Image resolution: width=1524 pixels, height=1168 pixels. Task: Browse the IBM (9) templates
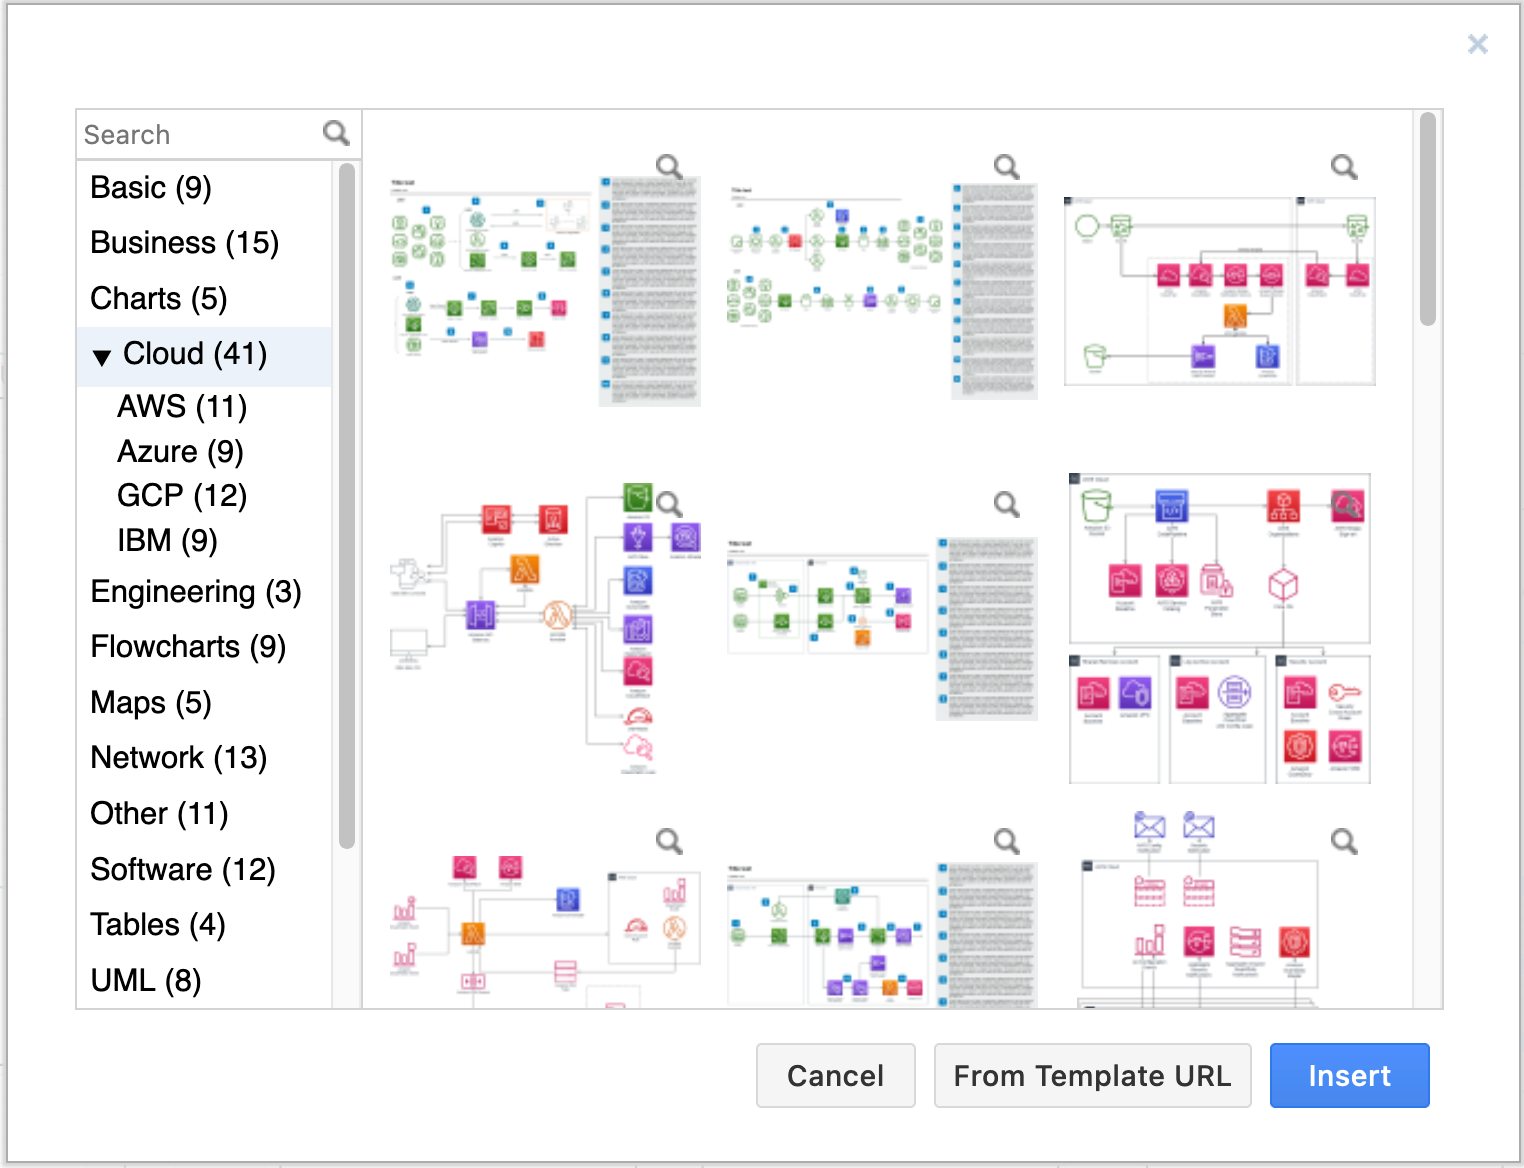tap(169, 540)
